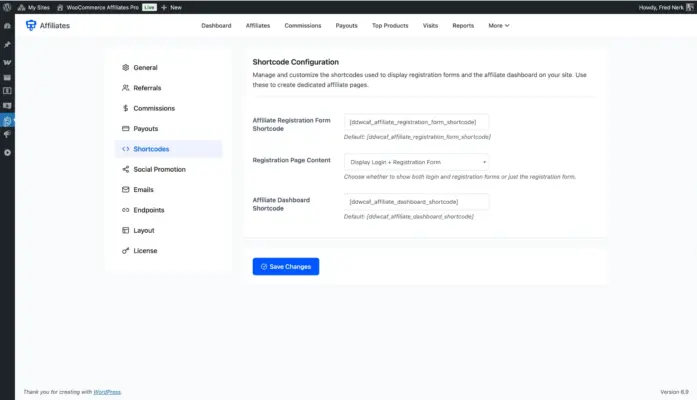
Task: Expand the More dropdown in top nav
Action: pyautogui.click(x=499, y=26)
